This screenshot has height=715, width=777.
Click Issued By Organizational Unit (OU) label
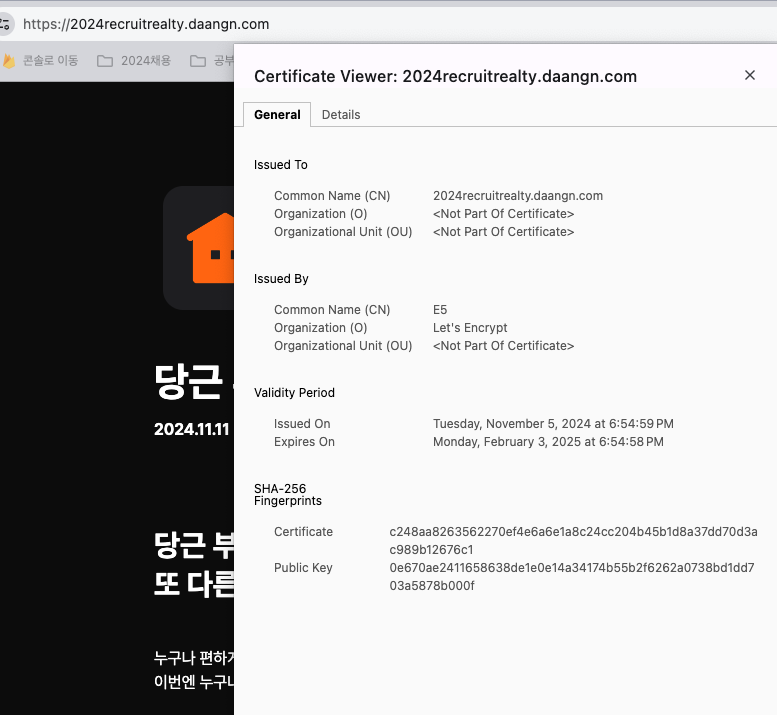tap(343, 345)
